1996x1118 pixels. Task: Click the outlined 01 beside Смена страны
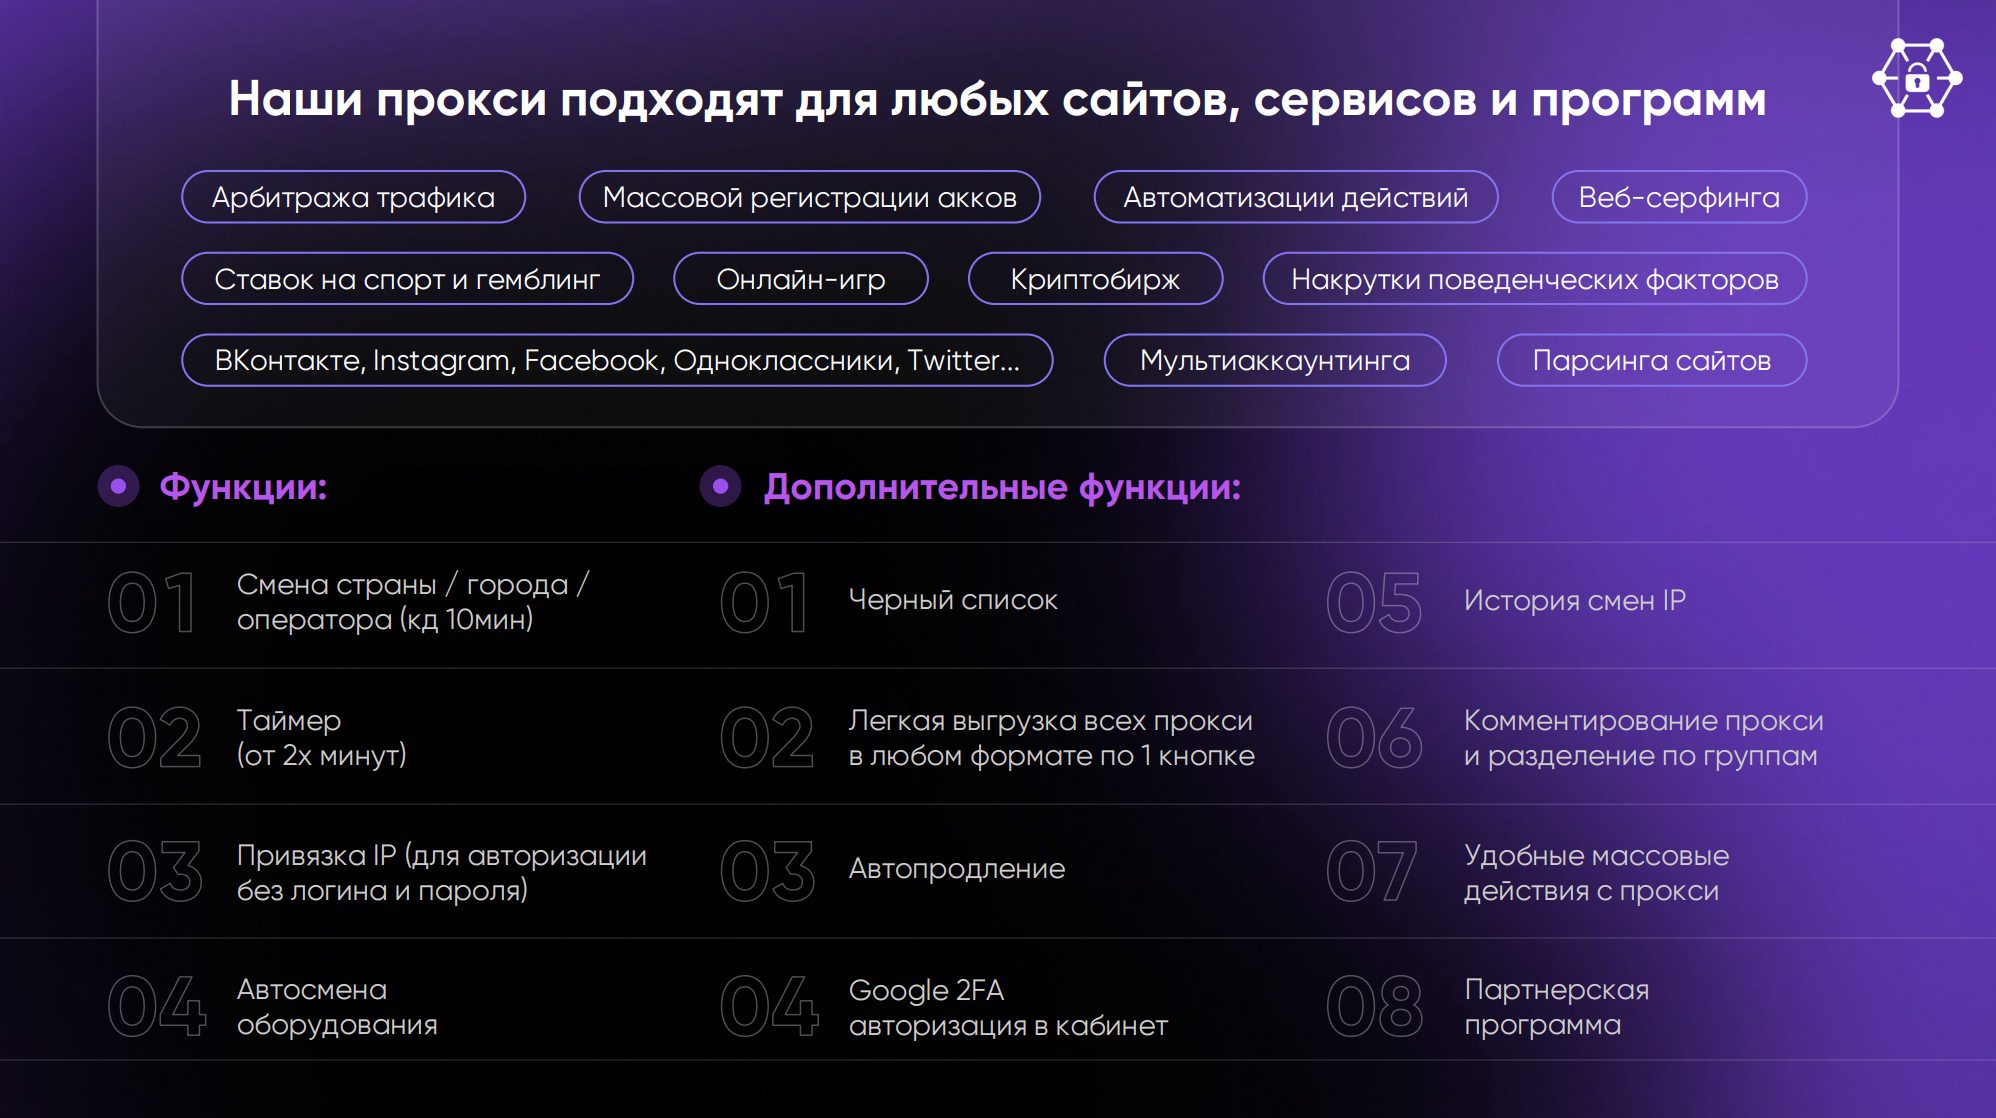click(152, 602)
